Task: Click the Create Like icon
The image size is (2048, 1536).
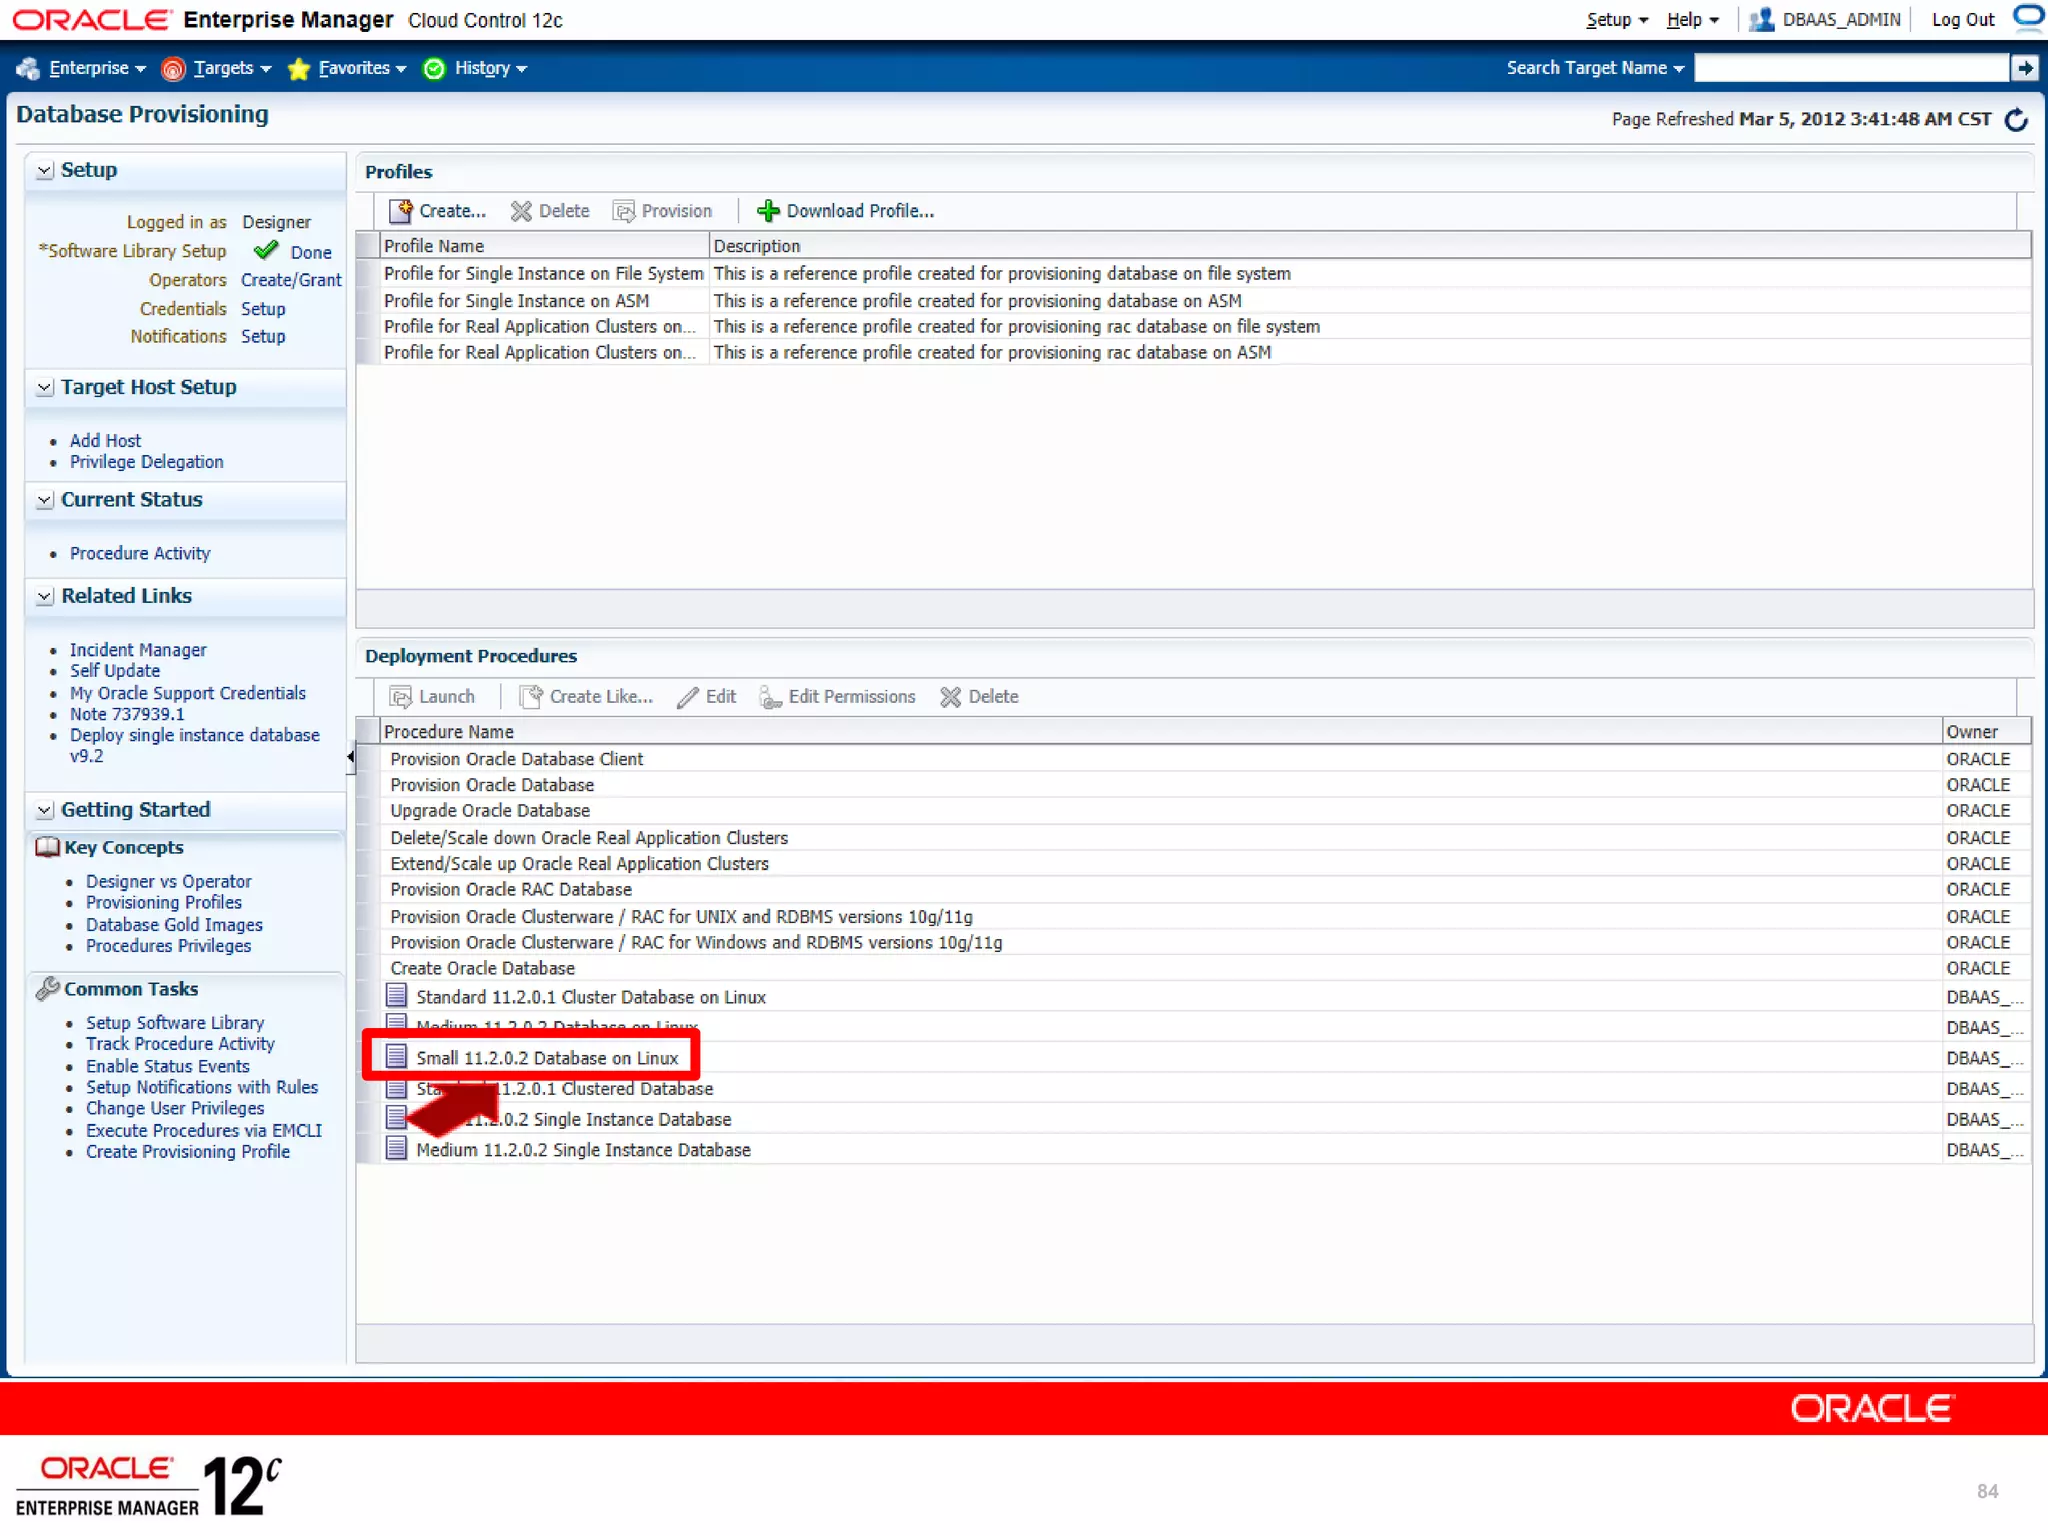Action: click(x=531, y=697)
